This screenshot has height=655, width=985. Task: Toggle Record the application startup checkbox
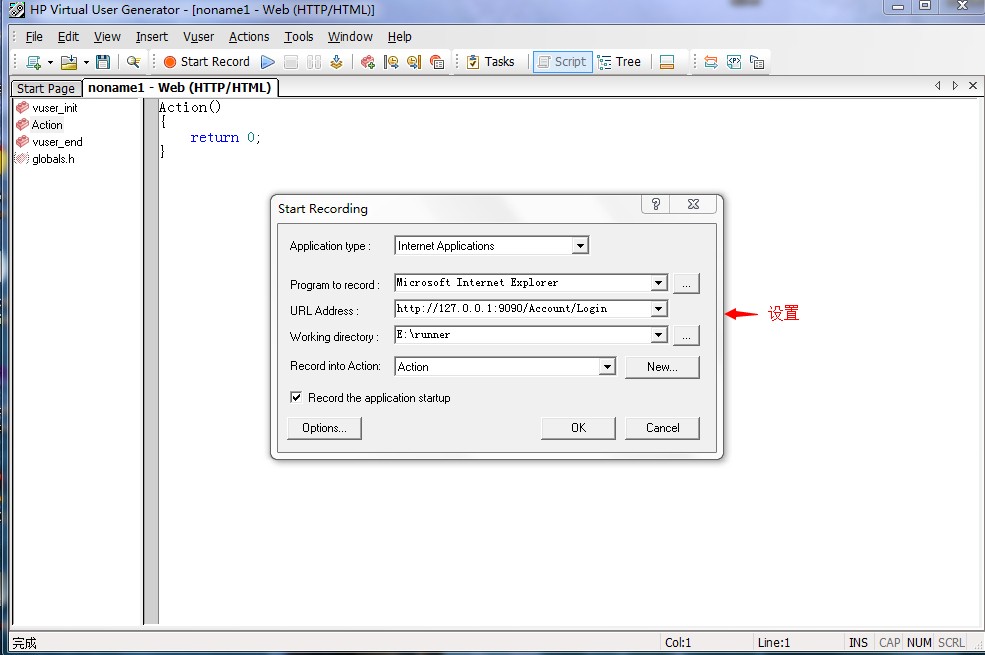tap(296, 397)
